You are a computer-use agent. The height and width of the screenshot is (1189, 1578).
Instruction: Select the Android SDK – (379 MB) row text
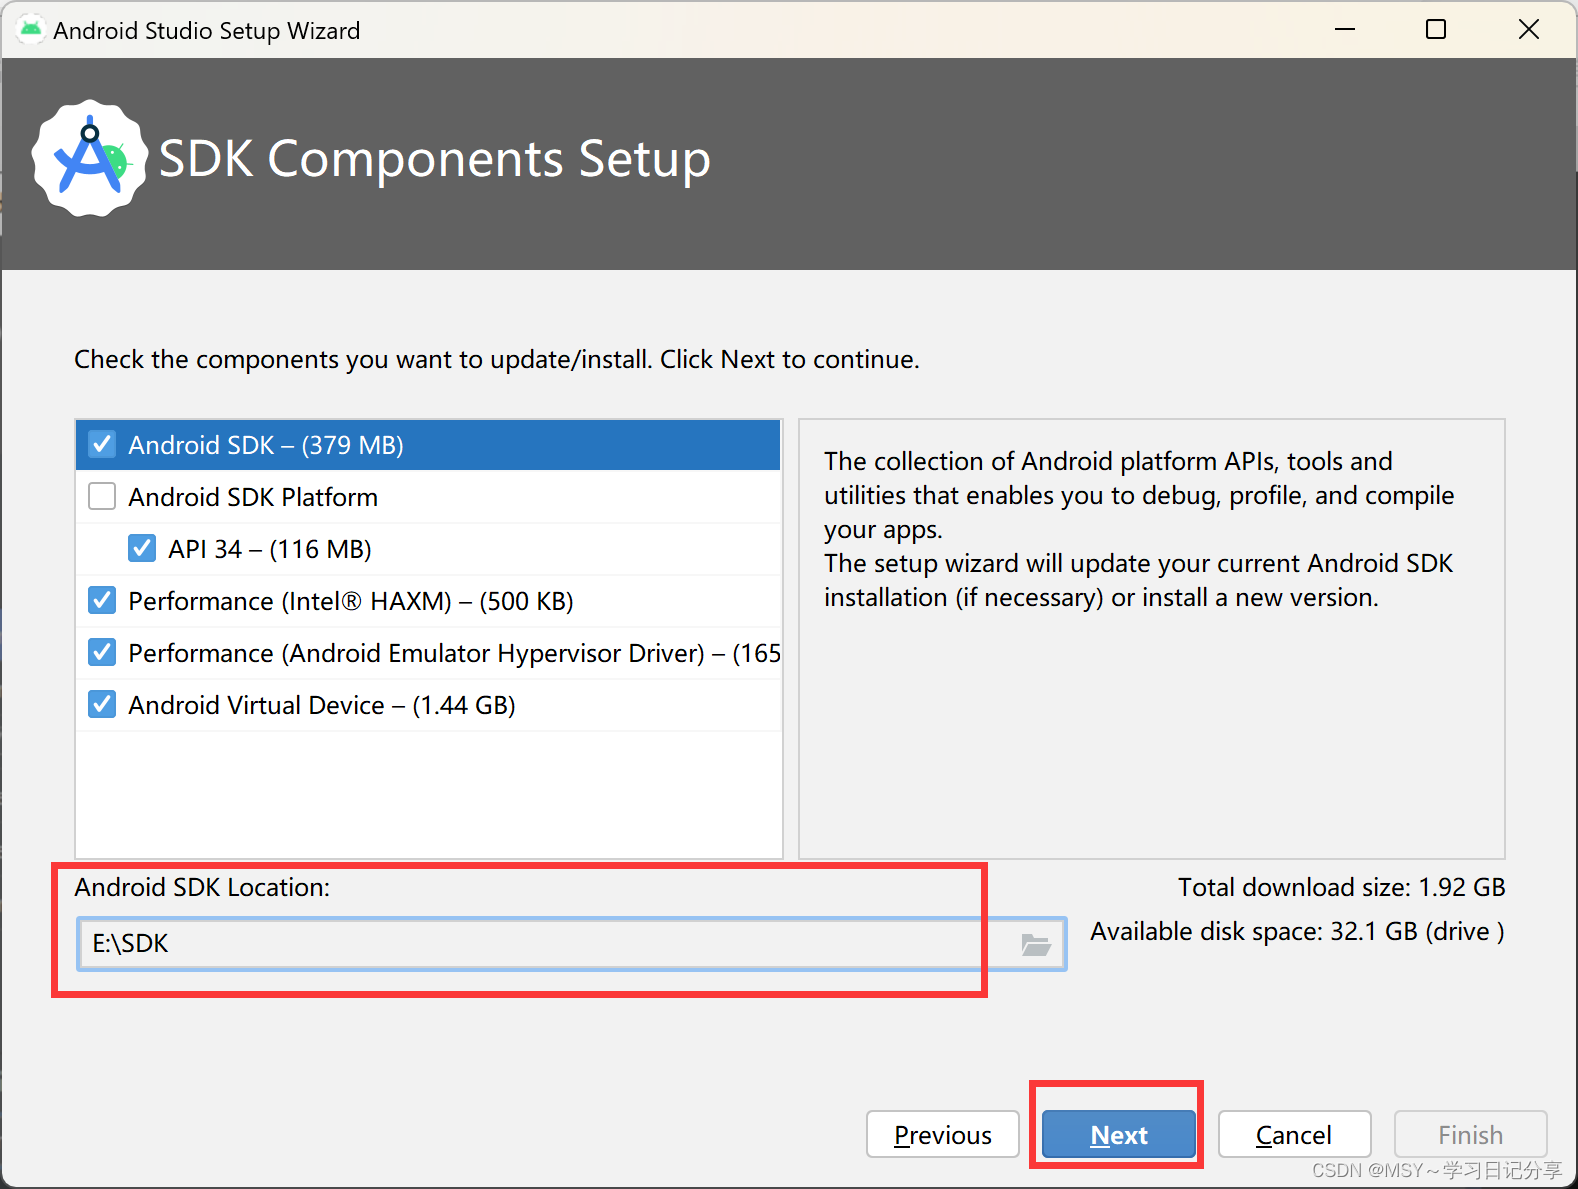(266, 445)
